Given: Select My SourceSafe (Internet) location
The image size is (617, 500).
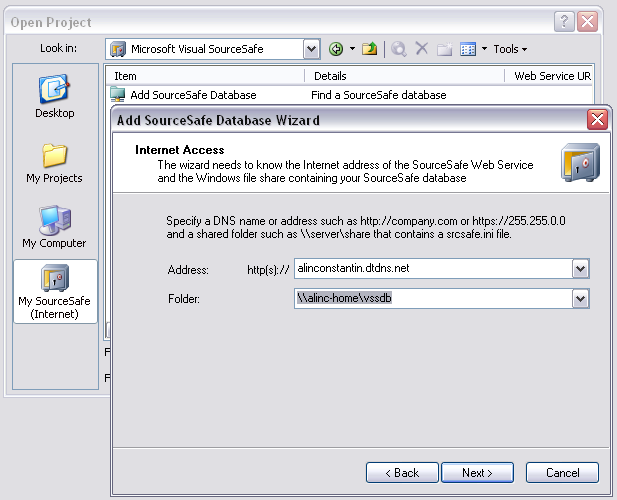Looking at the screenshot, I should point(55,292).
